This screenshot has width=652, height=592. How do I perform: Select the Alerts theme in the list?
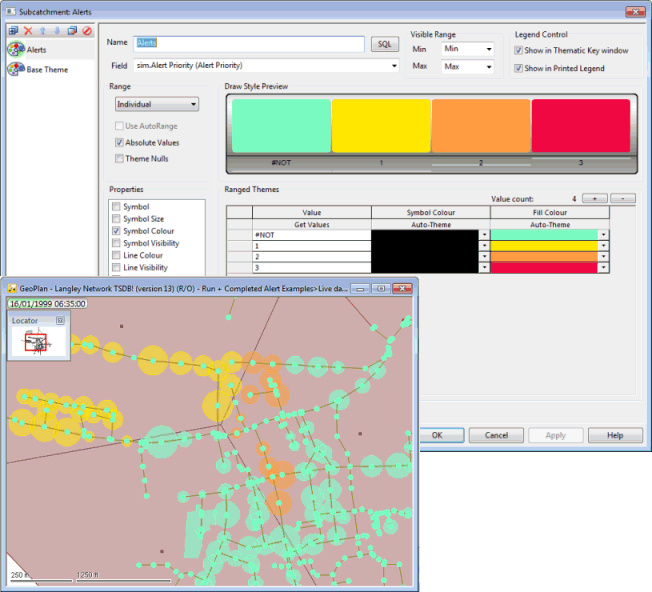tap(35, 49)
